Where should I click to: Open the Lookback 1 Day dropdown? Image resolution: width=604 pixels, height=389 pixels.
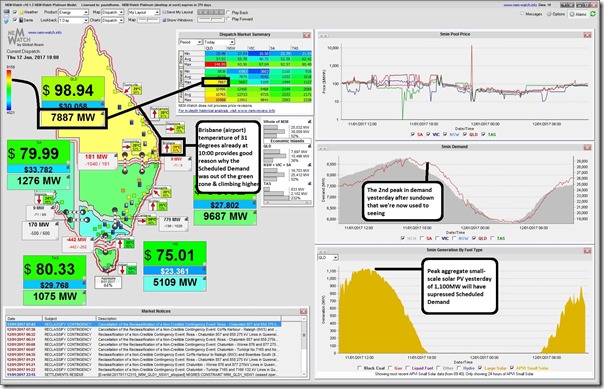click(74, 20)
